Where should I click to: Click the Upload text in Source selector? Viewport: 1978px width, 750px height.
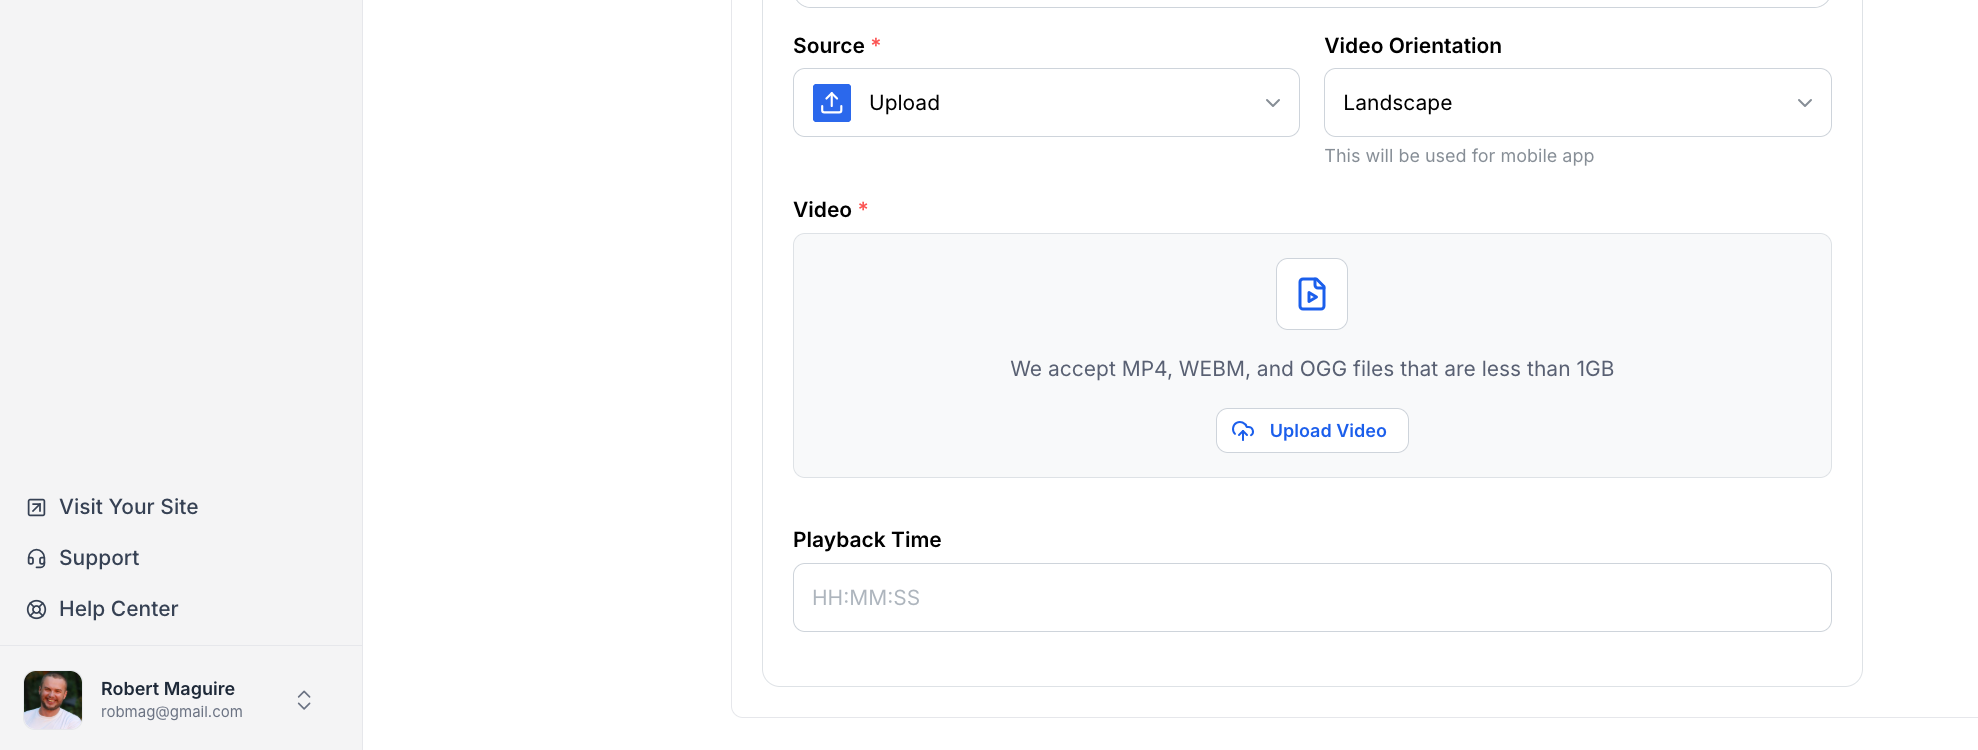click(x=904, y=103)
